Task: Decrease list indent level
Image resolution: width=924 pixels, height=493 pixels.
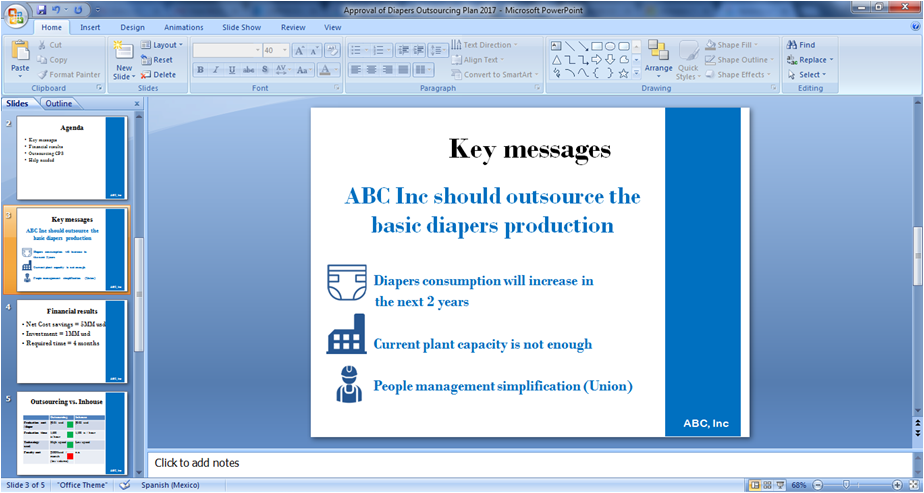Action: (402, 51)
